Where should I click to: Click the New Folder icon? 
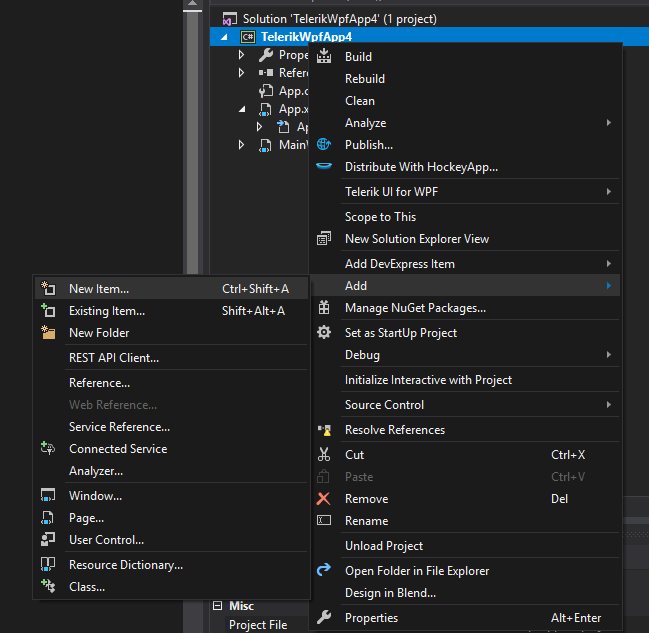coord(48,332)
